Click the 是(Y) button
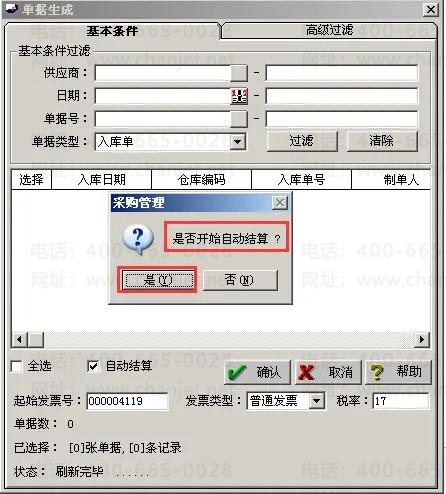The width and height of the screenshot is (446, 494). (158, 280)
